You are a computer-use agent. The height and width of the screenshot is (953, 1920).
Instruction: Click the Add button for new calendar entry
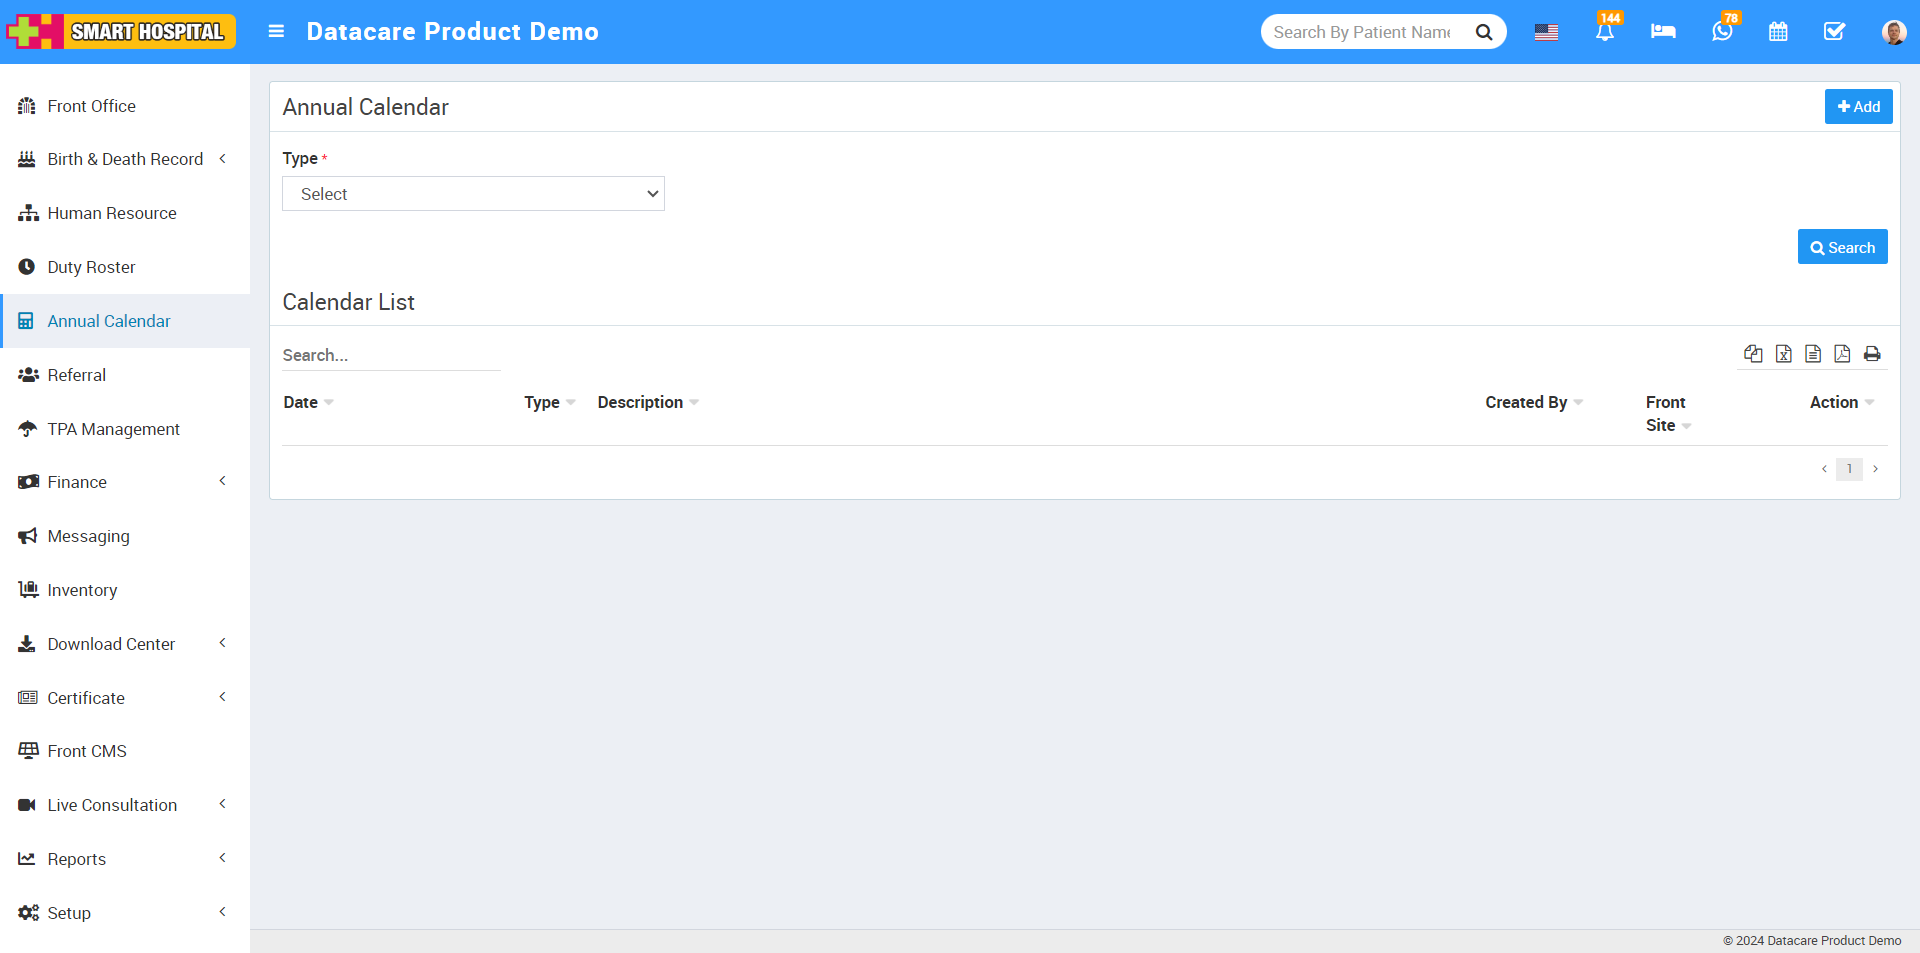click(1858, 106)
